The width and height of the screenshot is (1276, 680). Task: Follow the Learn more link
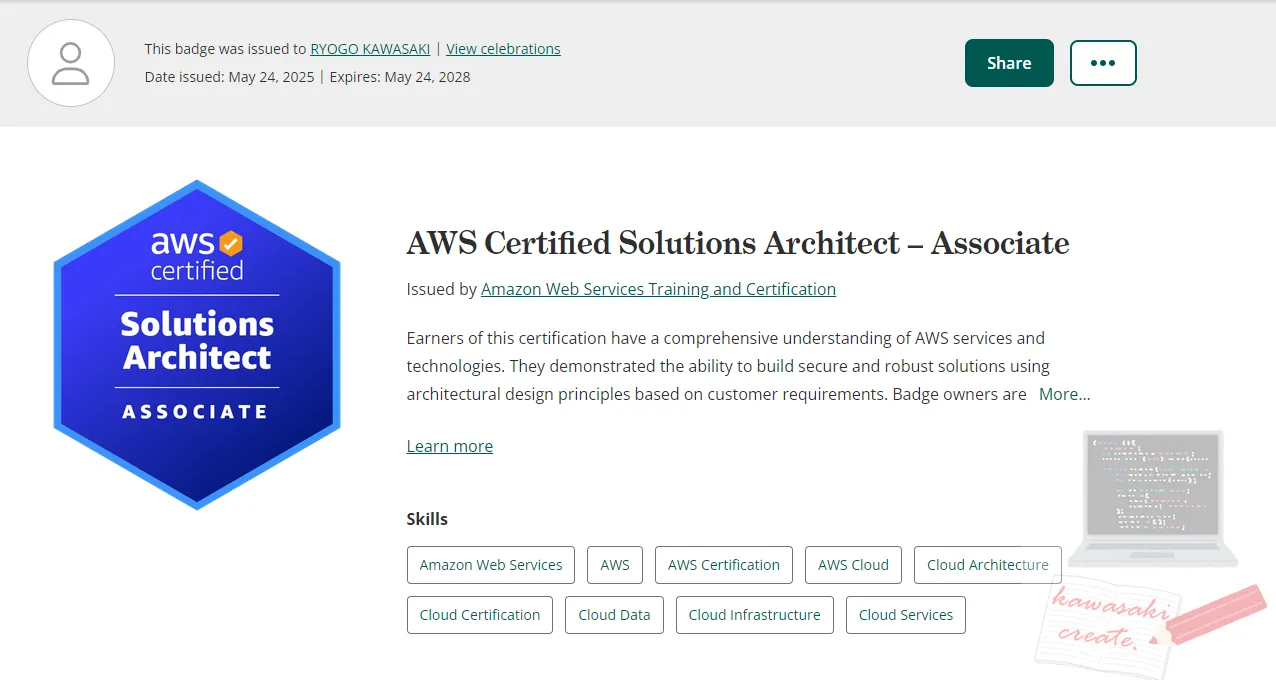click(450, 446)
